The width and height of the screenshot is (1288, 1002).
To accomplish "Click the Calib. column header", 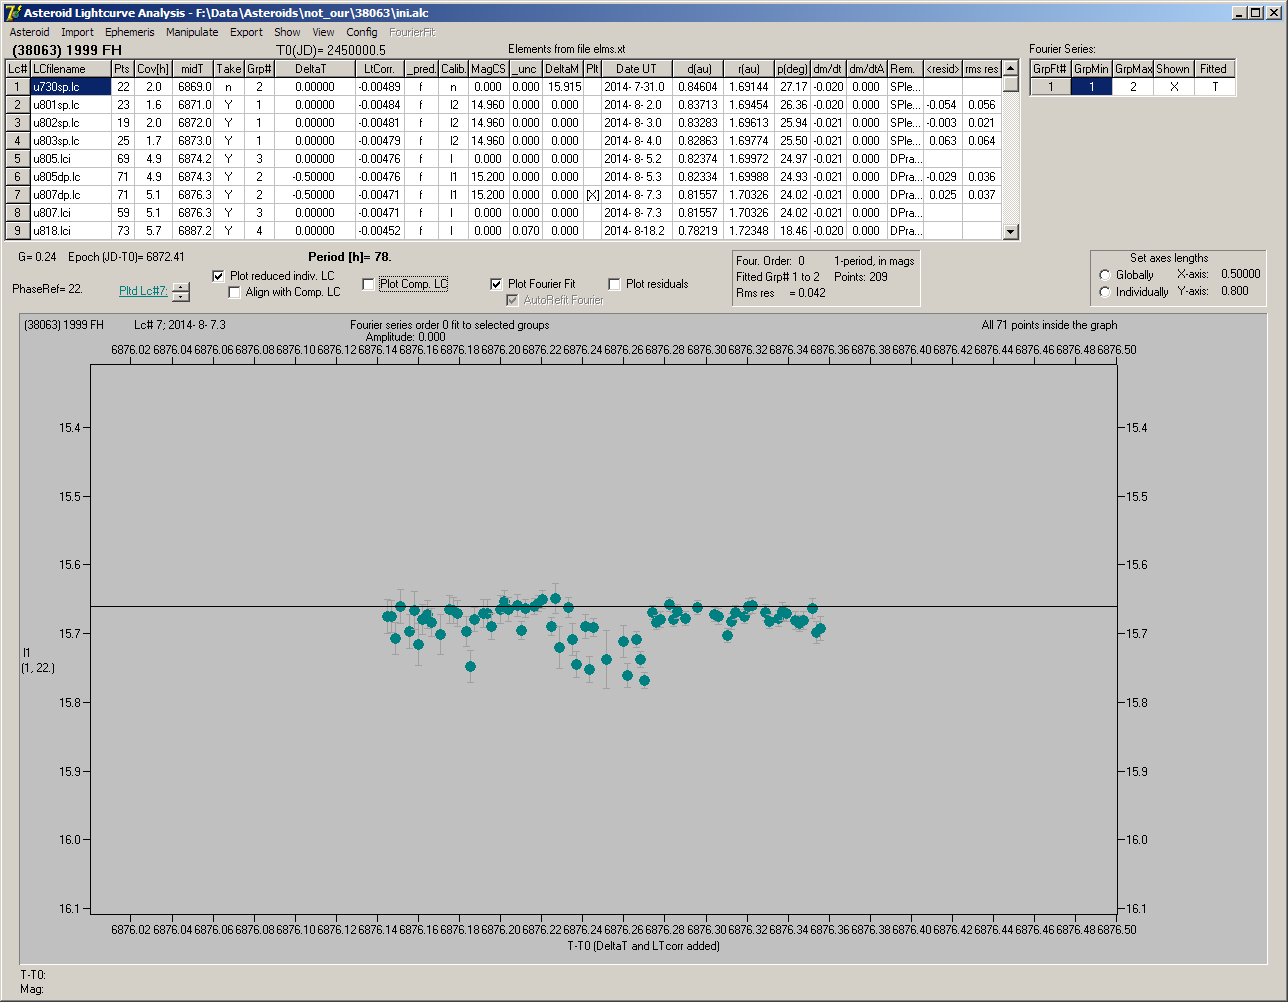I will tap(453, 69).
